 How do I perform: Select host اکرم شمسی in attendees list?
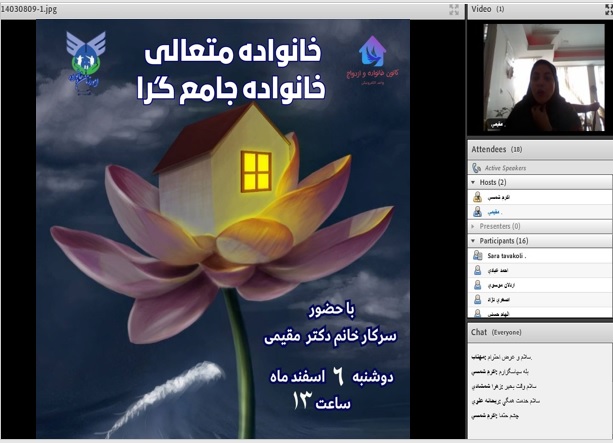click(x=540, y=197)
